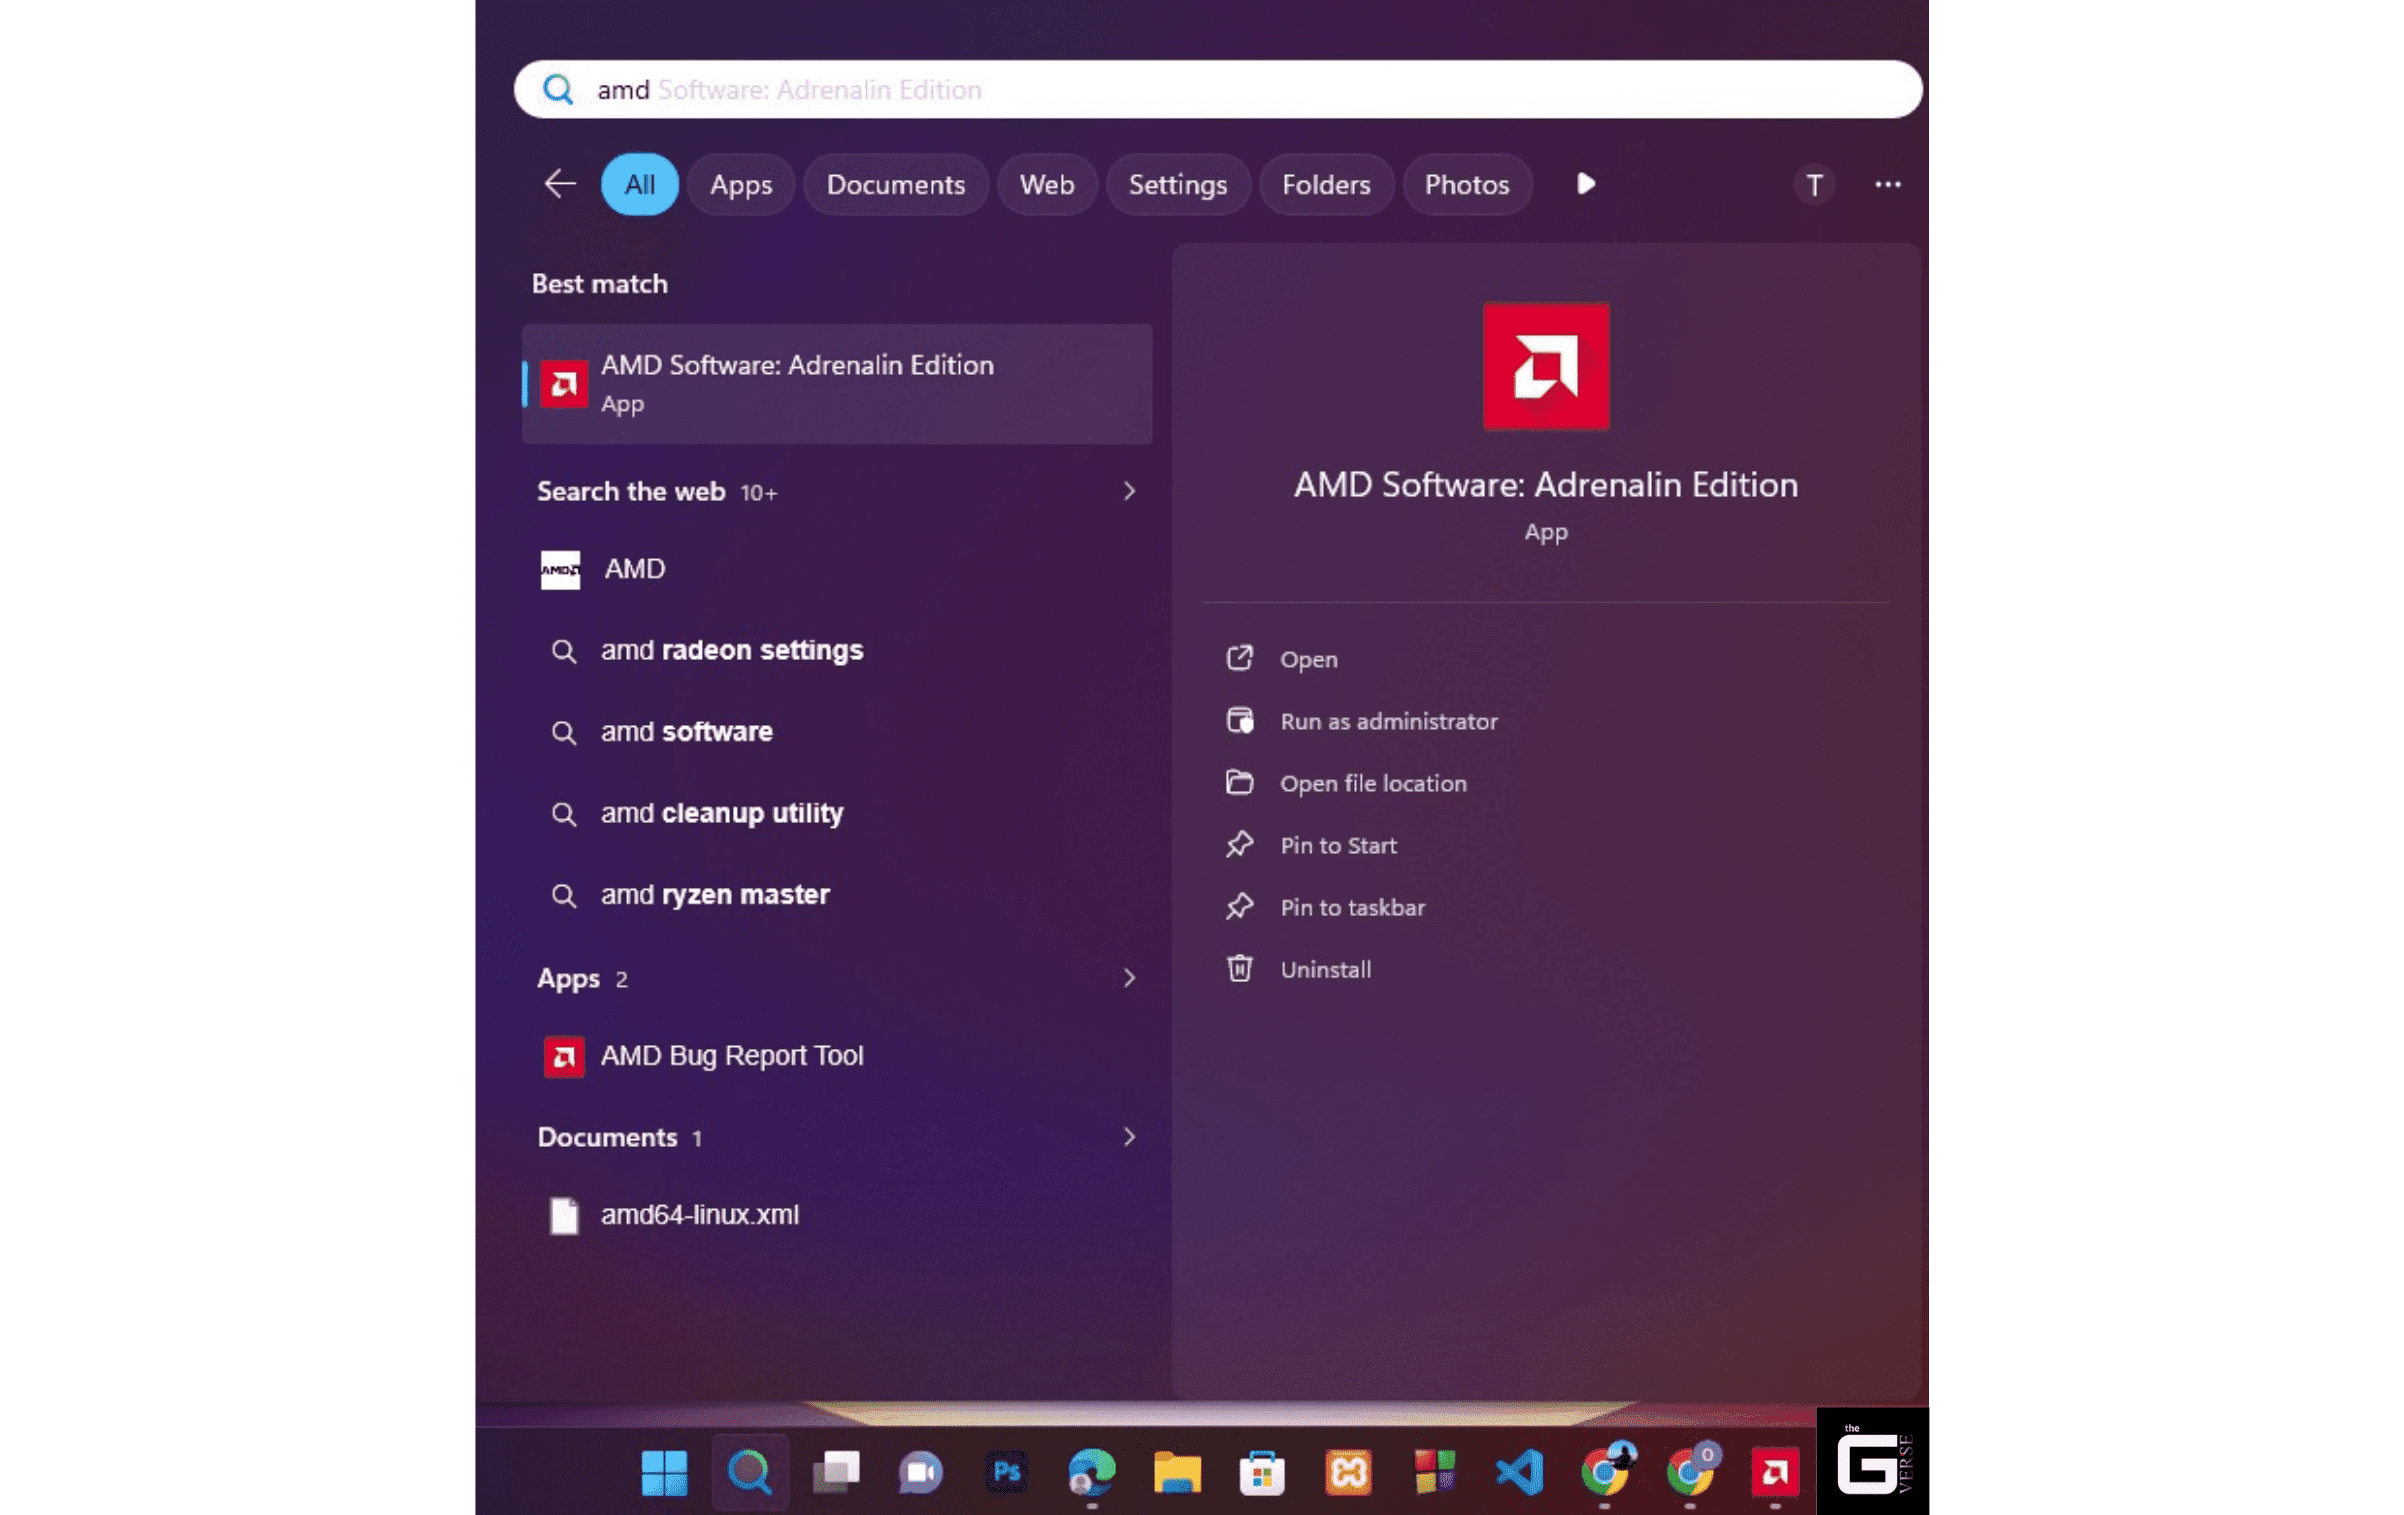The height and width of the screenshot is (1515, 2404).
Task: Switch to the Settings filter tab
Action: [x=1177, y=184]
